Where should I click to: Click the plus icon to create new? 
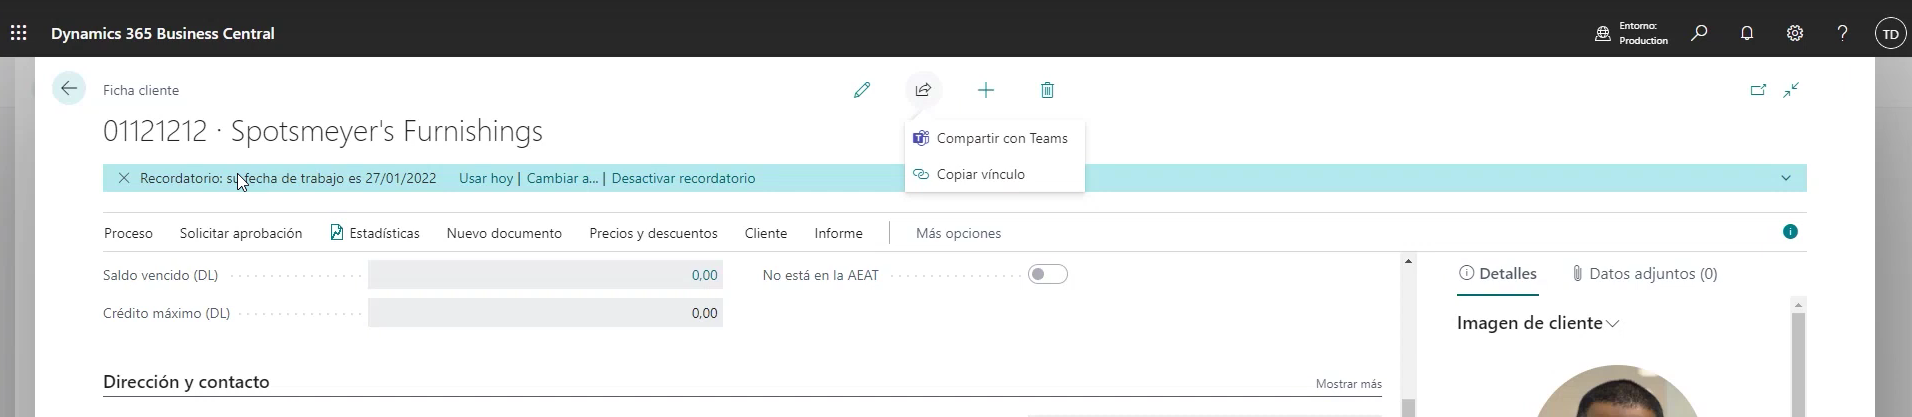coord(985,90)
